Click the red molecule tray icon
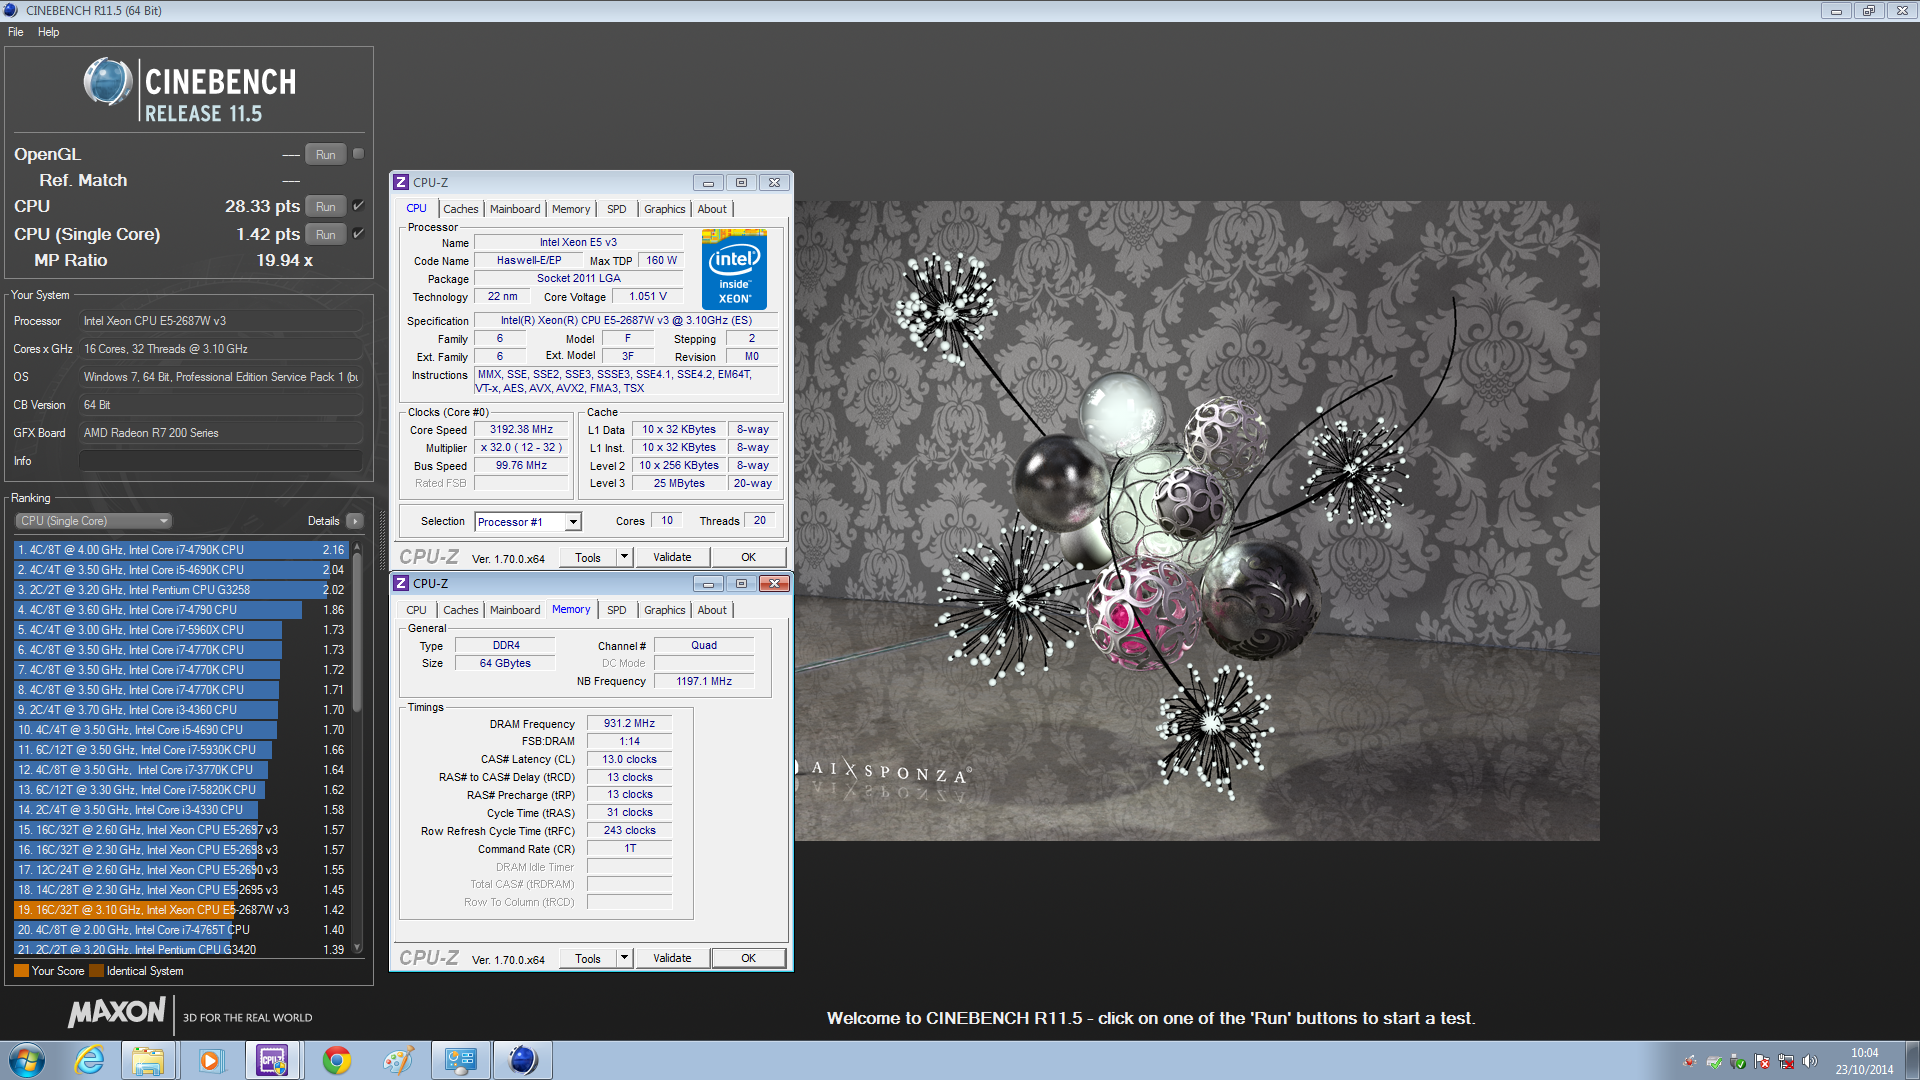The height and width of the screenshot is (1080, 1920). click(x=1690, y=1062)
